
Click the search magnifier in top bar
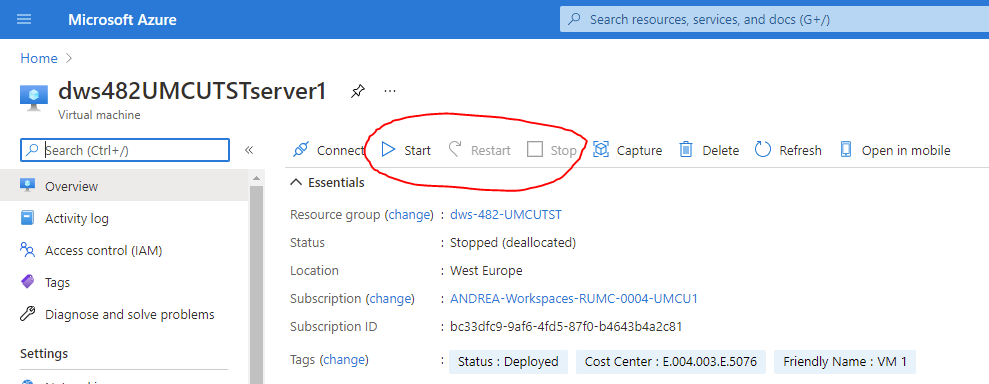[574, 20]
